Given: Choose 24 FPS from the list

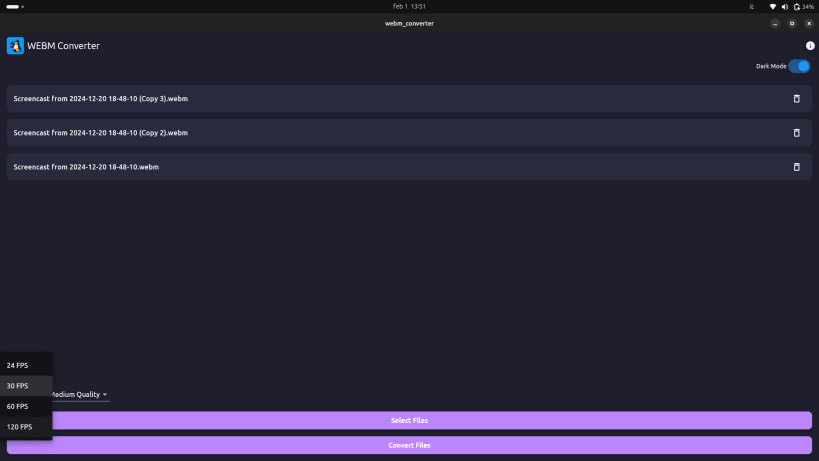Looking at the screenshot, I should click(x=26, y=365).
